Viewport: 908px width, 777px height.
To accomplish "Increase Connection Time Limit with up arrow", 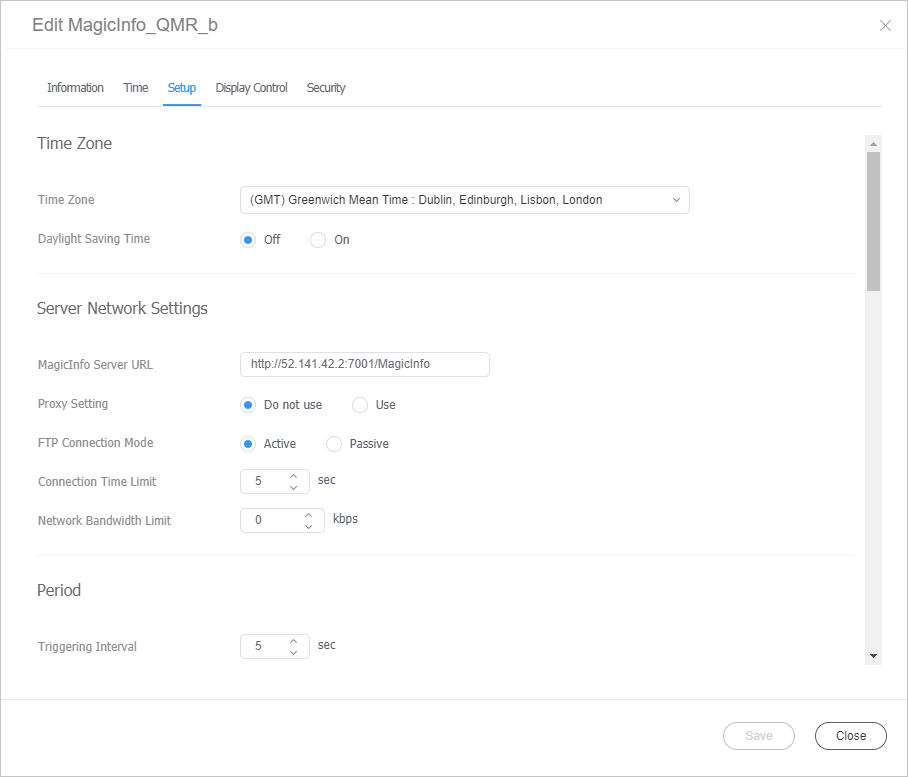I will 293,476.
